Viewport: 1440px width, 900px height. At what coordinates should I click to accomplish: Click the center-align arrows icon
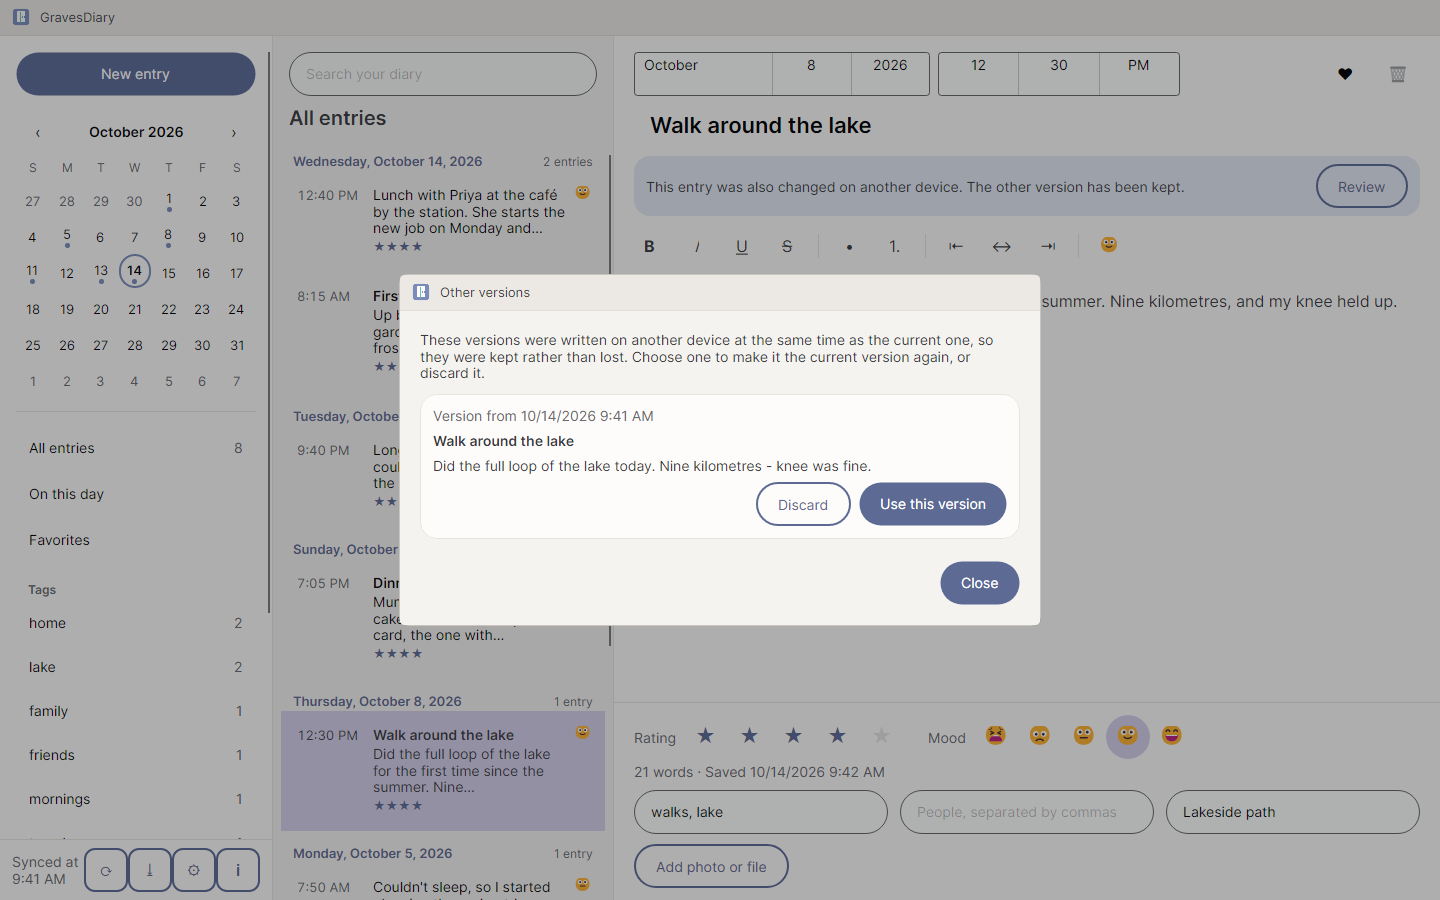point(1001,246)
